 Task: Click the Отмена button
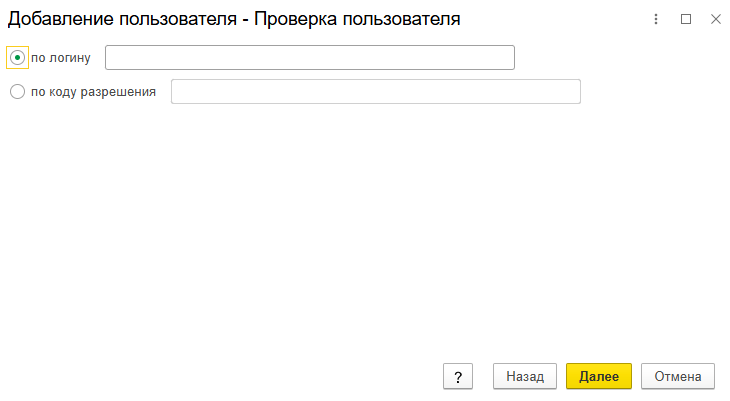click(x=677, y=376)
